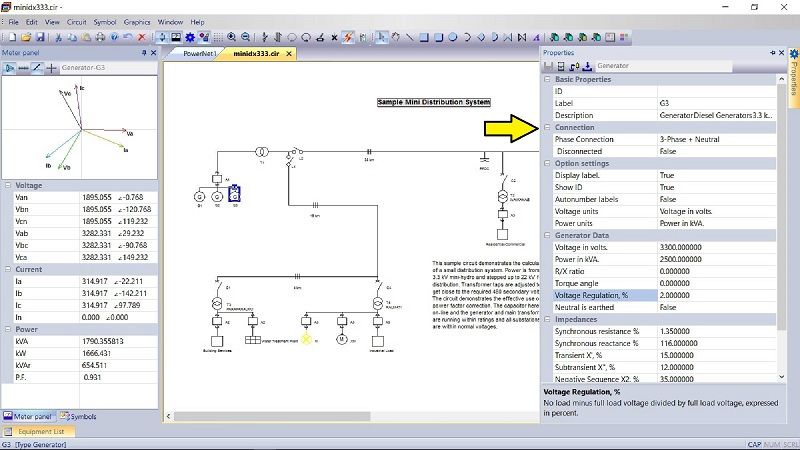Undo the last action
This screenshot has height=450, width=800.
128,37
